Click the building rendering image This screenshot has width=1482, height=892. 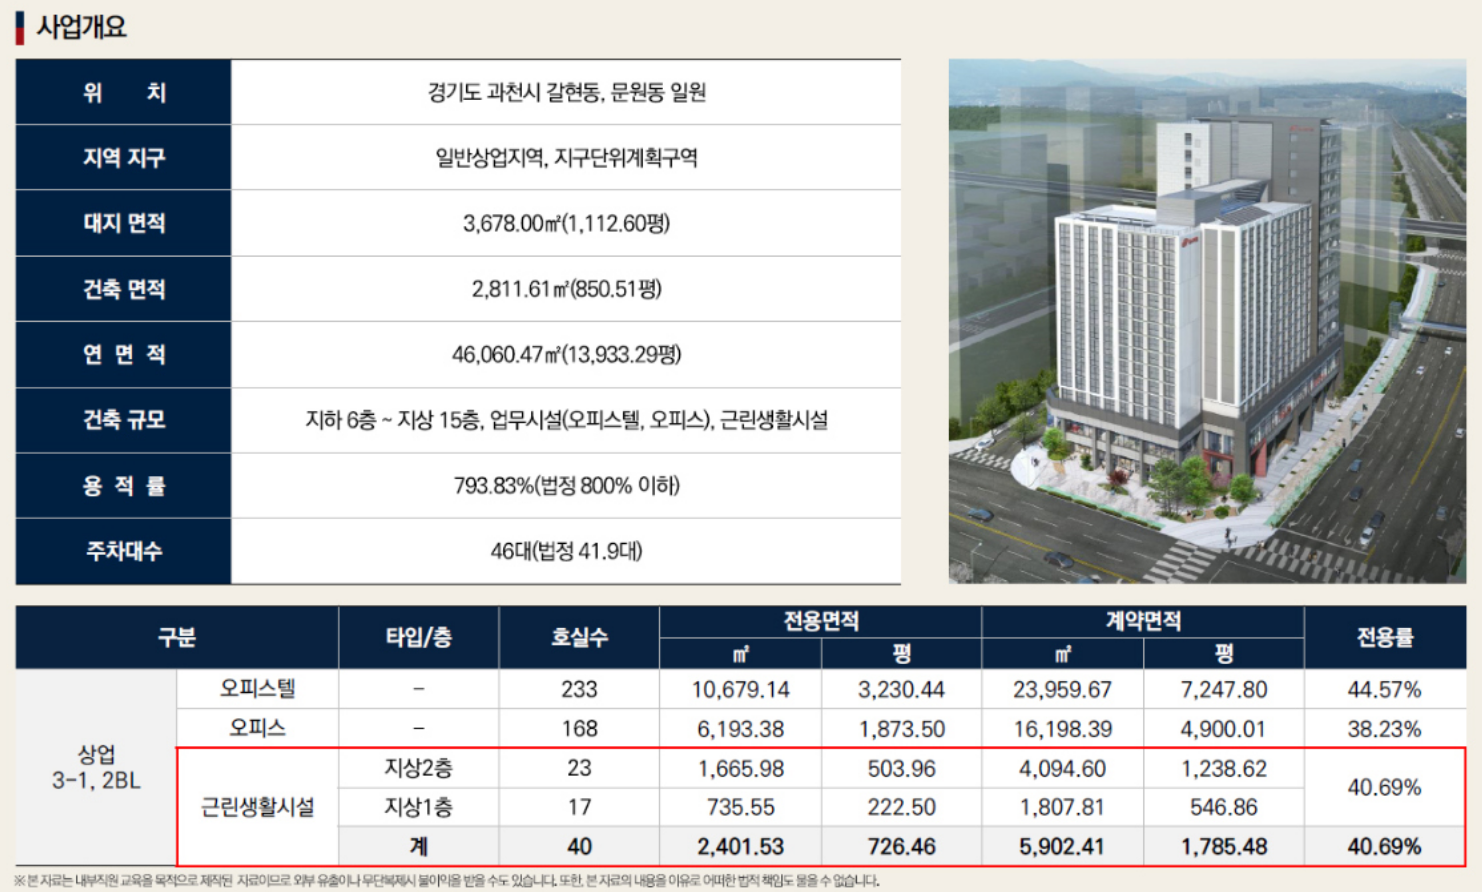pos(1210,320)
